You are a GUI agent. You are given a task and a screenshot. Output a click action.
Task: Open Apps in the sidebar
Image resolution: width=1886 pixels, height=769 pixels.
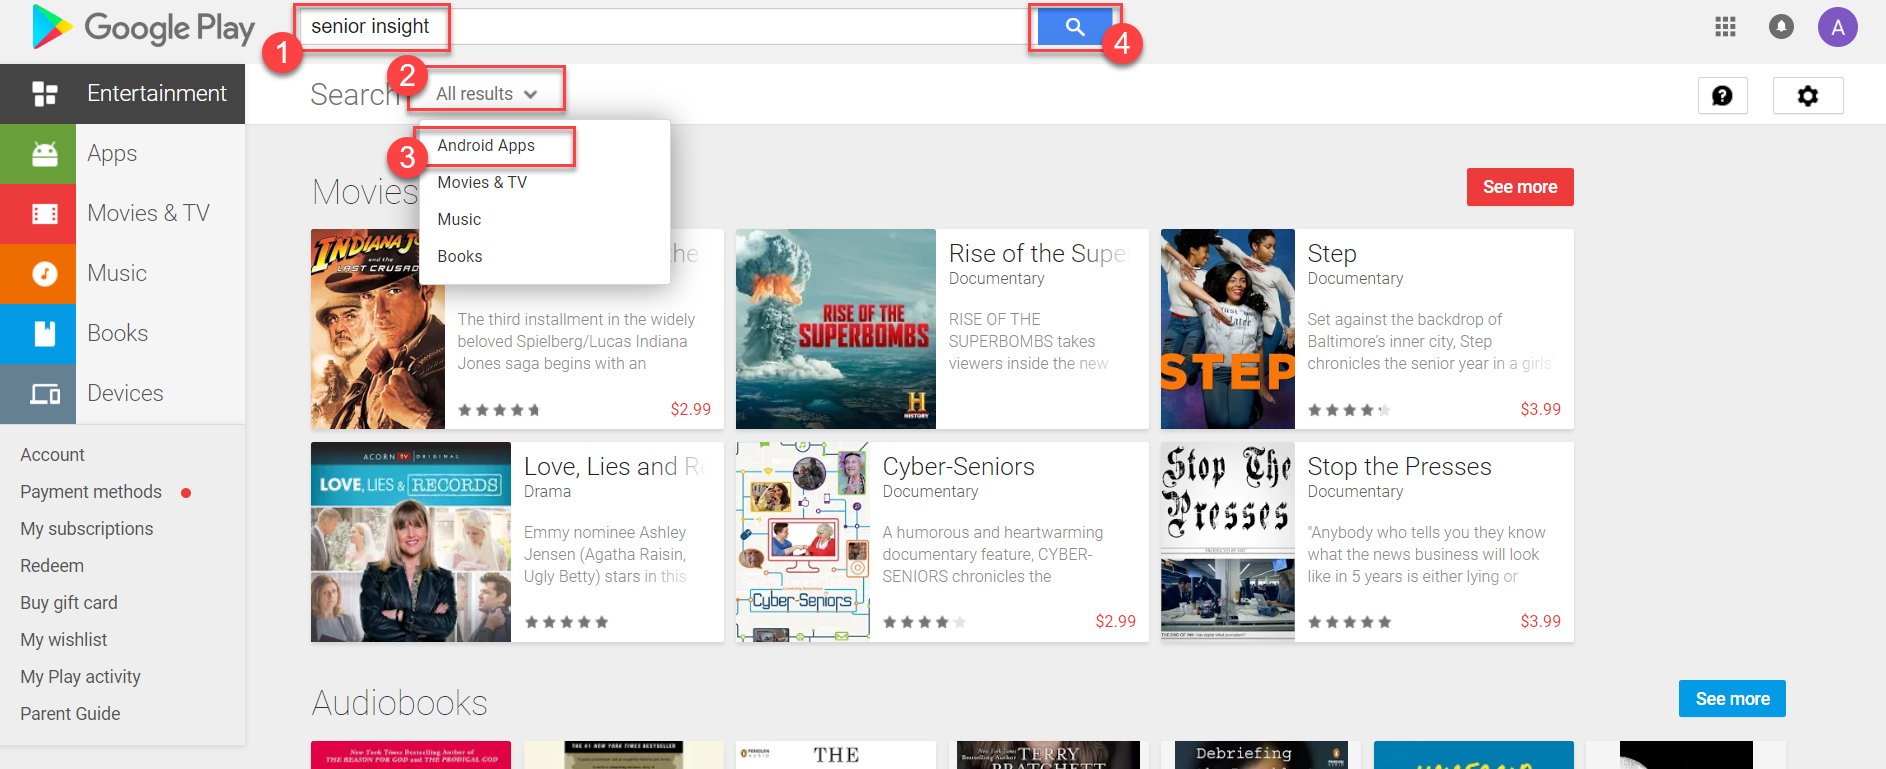[122, 154]
